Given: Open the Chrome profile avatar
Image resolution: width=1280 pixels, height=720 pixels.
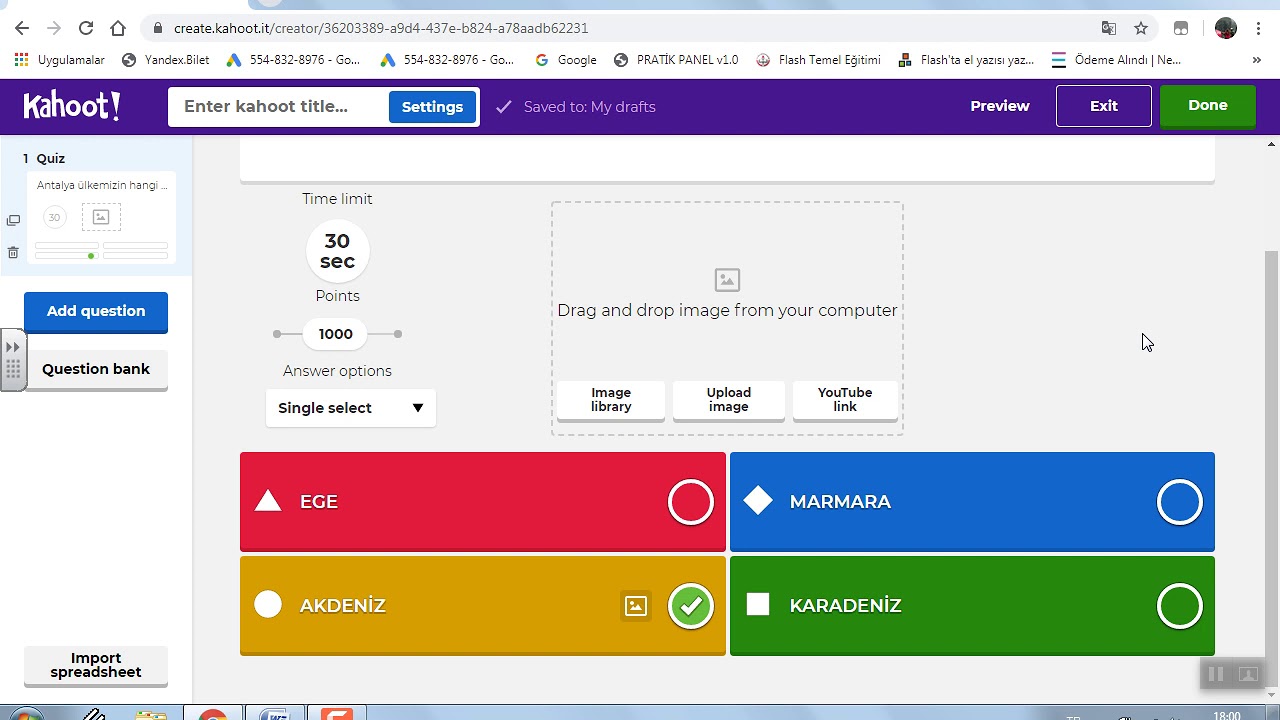Looking at the screenshot, I should [1226, 28].
